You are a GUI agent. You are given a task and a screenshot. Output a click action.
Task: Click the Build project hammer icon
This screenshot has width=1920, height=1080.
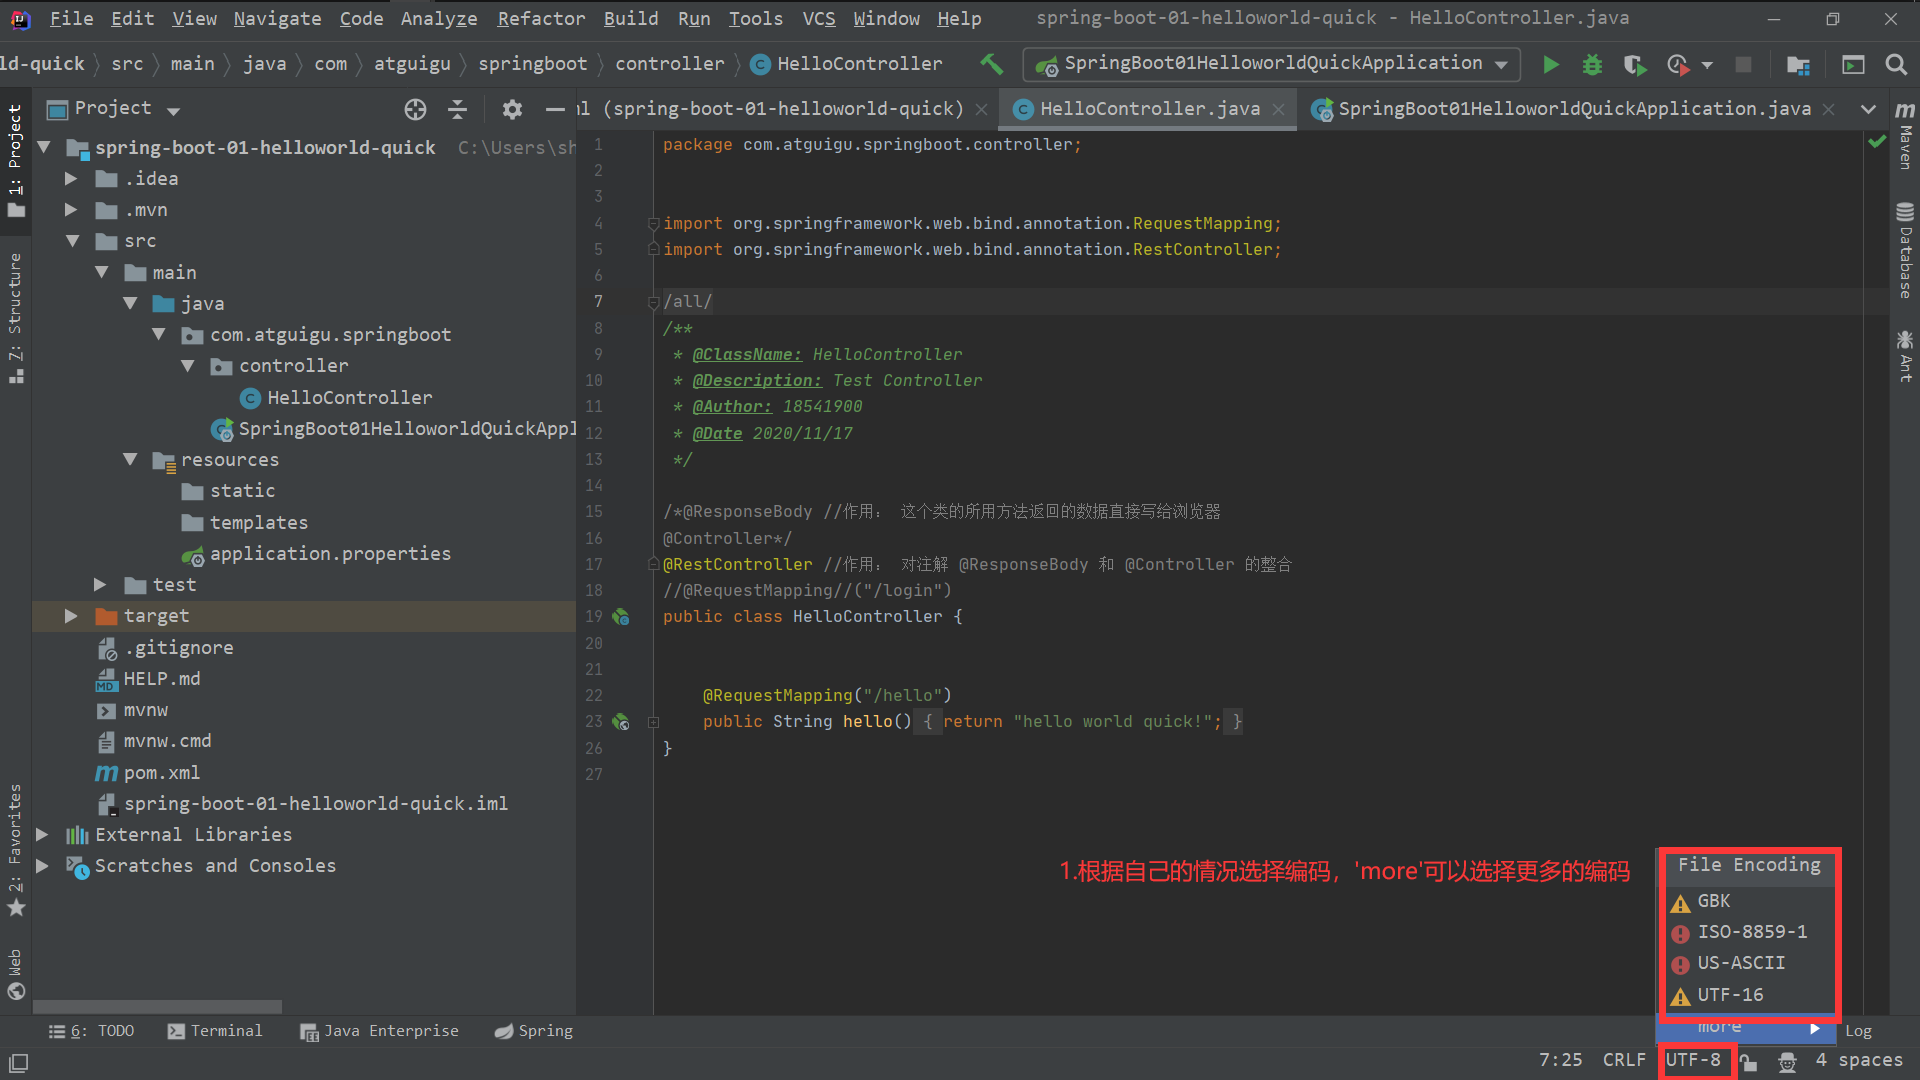[991, 64]
